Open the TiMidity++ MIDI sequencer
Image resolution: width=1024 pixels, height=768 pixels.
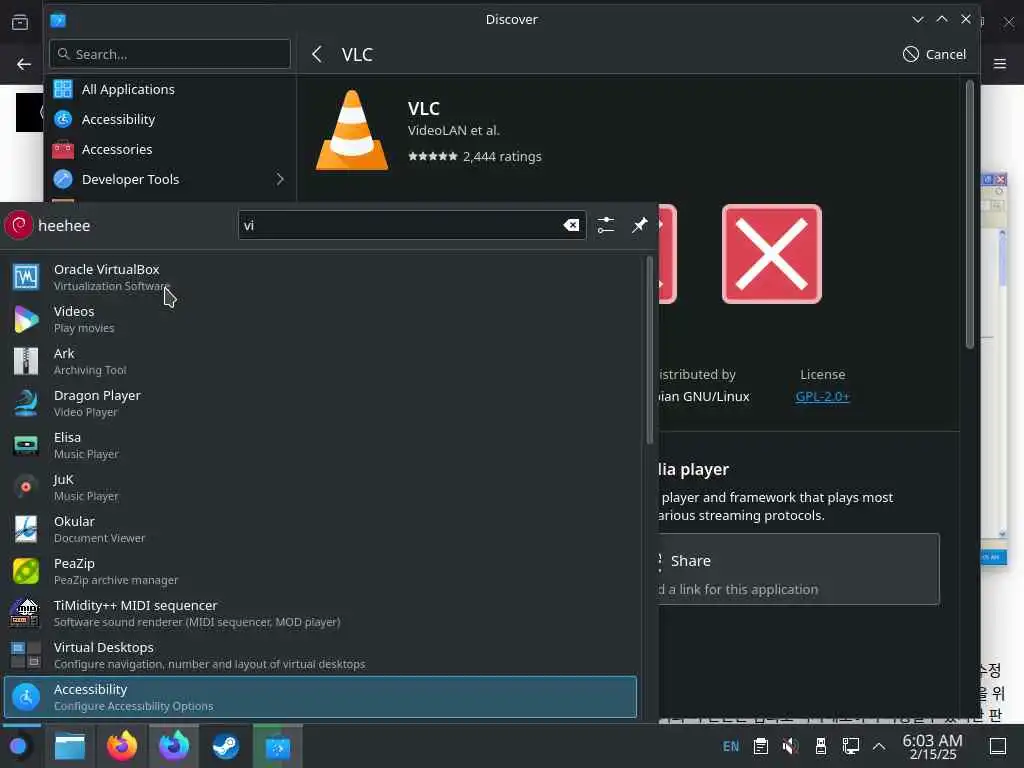pos(320,613)
